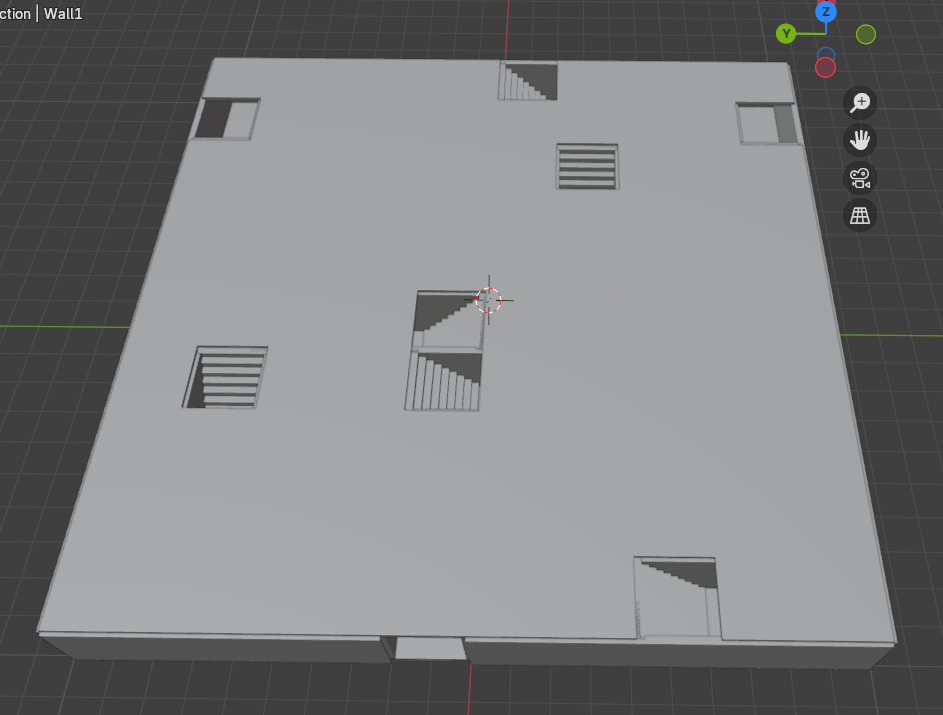Click the 3D cursor at viewport center
This screenshot has width=943, height=715.
pos(488,299)
